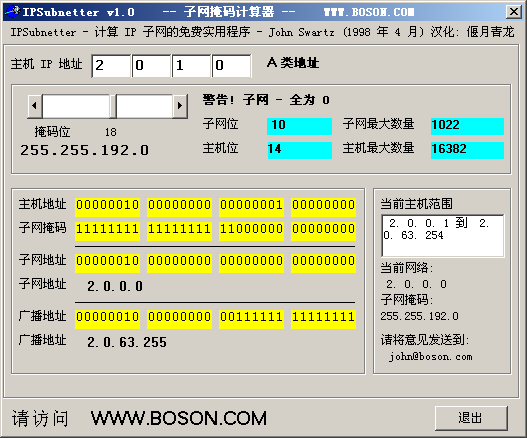Click the second IP octet field

[151, 66]
